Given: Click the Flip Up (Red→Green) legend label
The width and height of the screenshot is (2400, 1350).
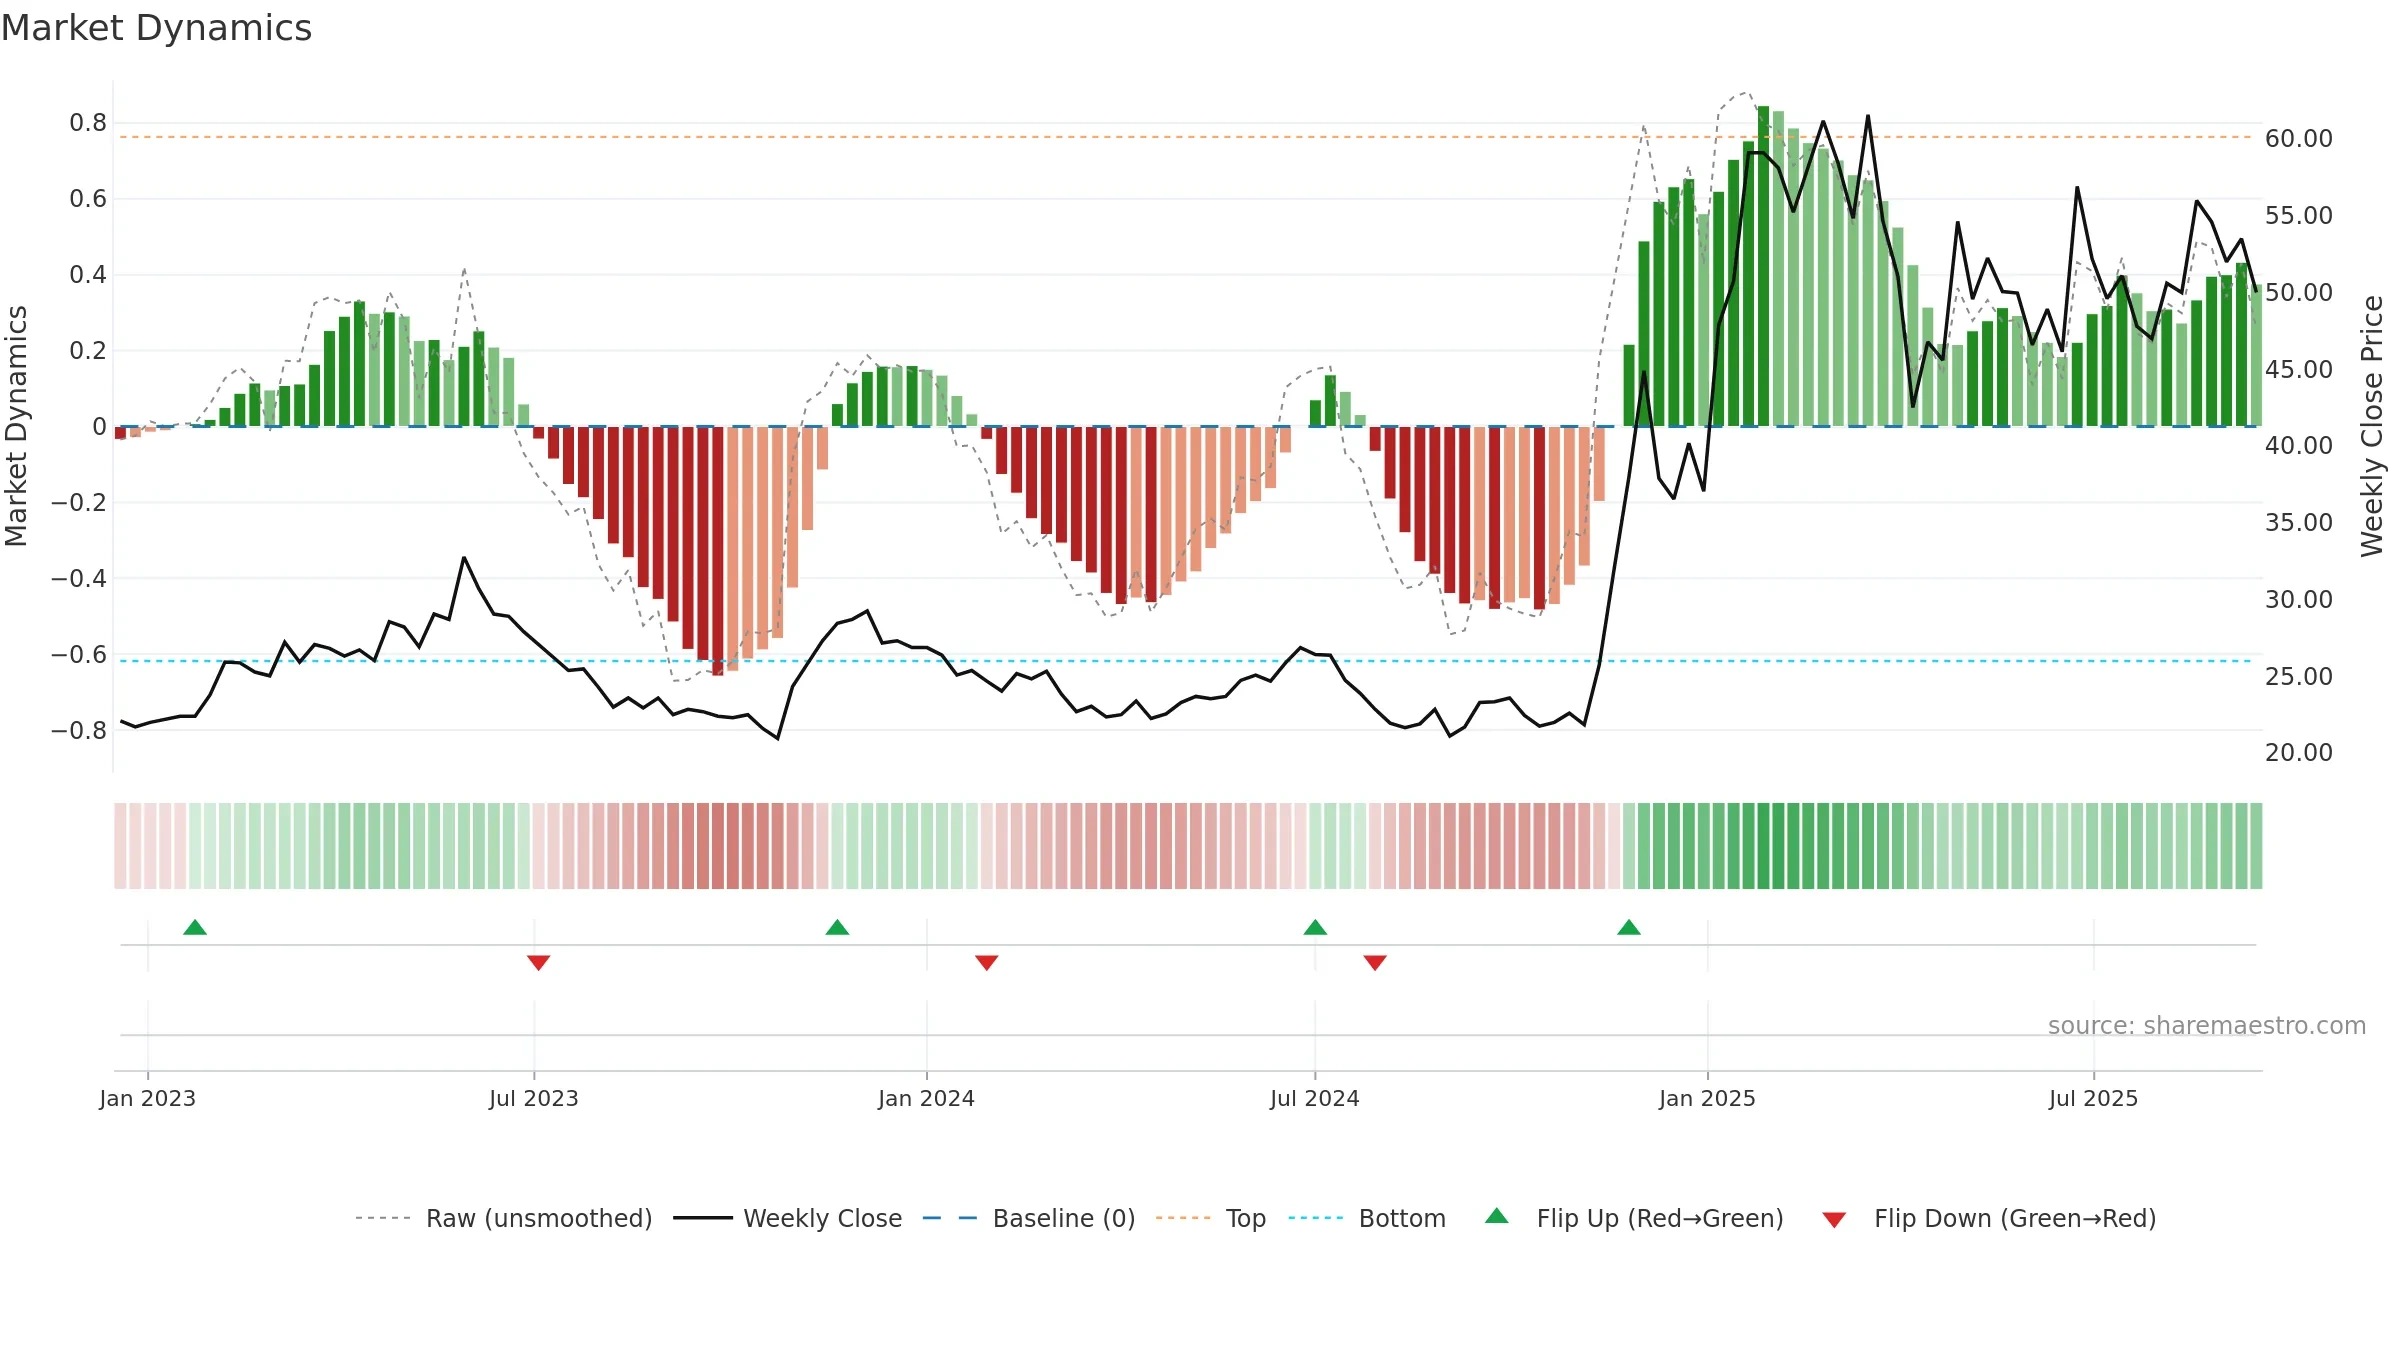Looking at the screenshot, I should coord(1660,1218).
